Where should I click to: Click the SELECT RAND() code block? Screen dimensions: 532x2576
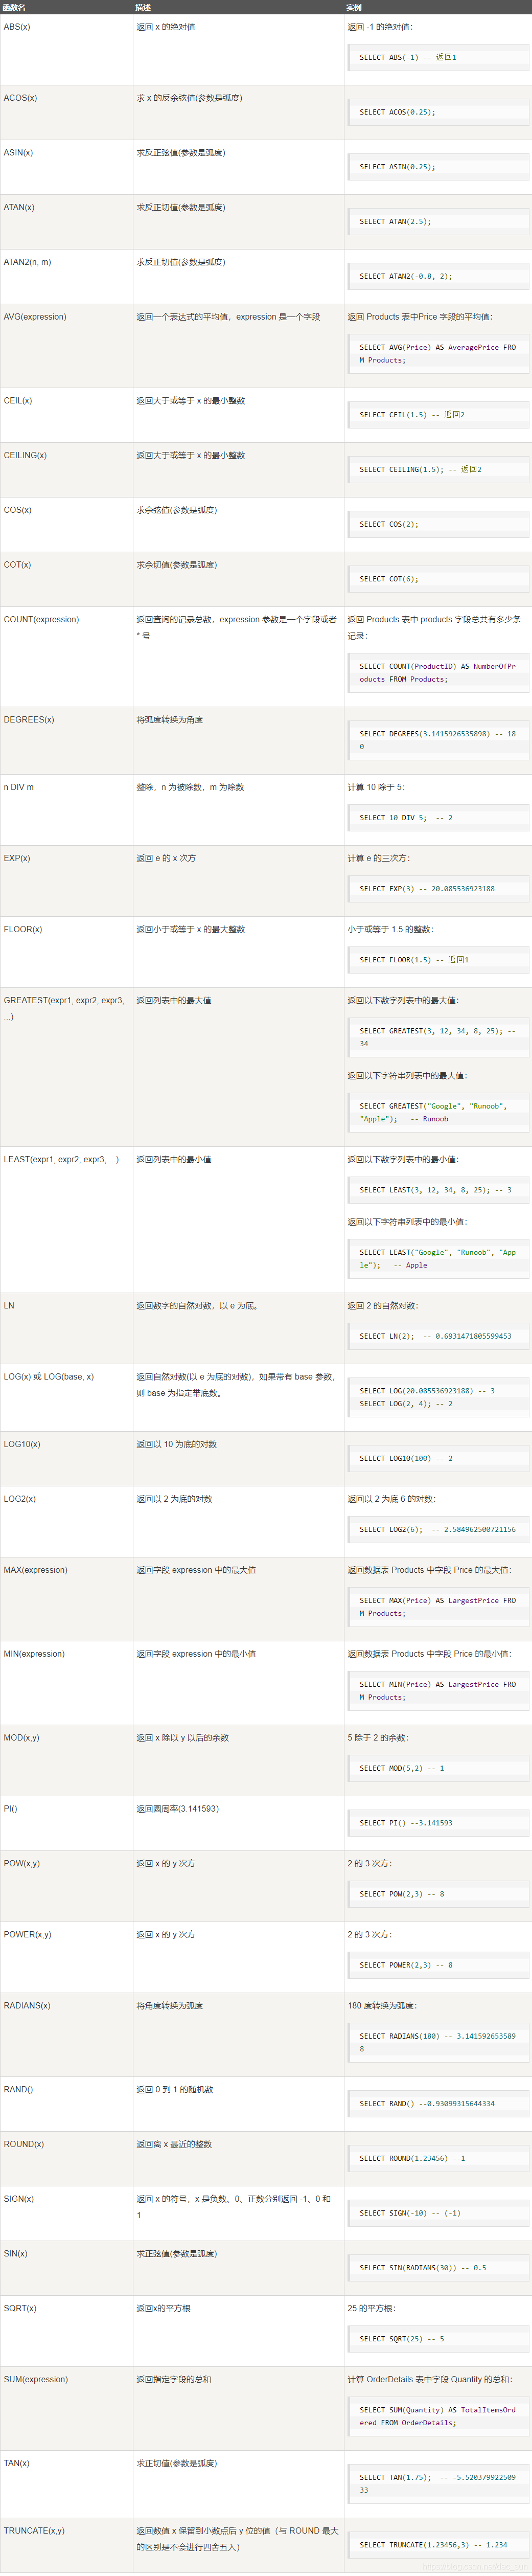tap(438, 2105)
